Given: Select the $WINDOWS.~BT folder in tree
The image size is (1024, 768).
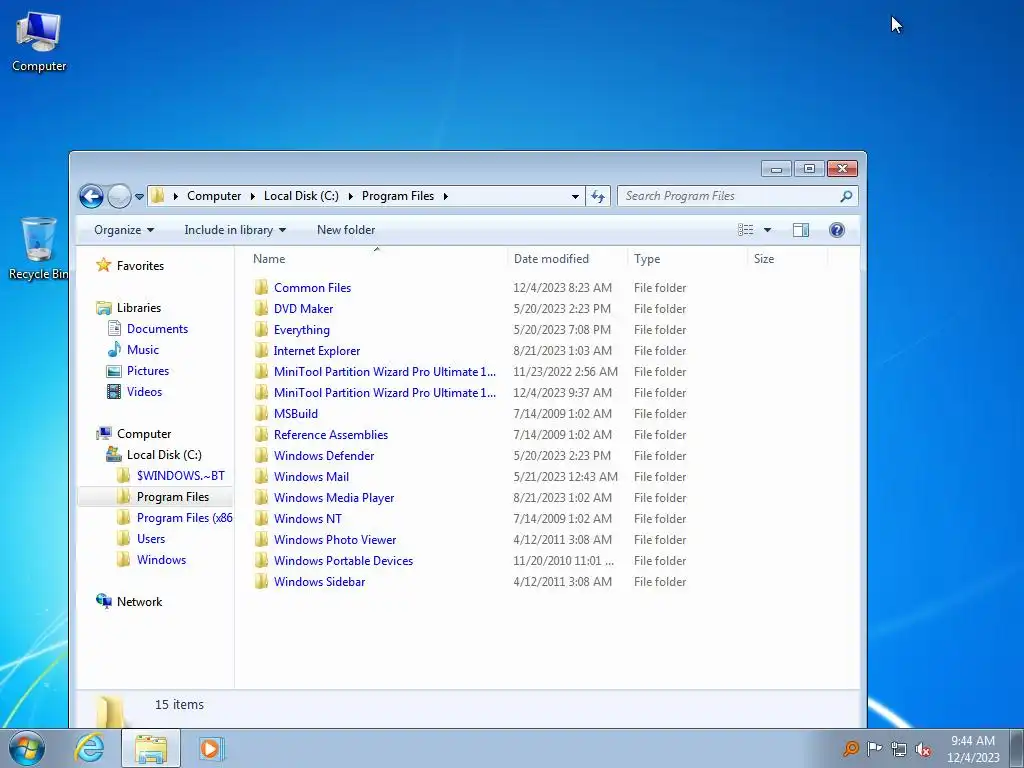Looking at the screenshot, I should click(180, 475).
